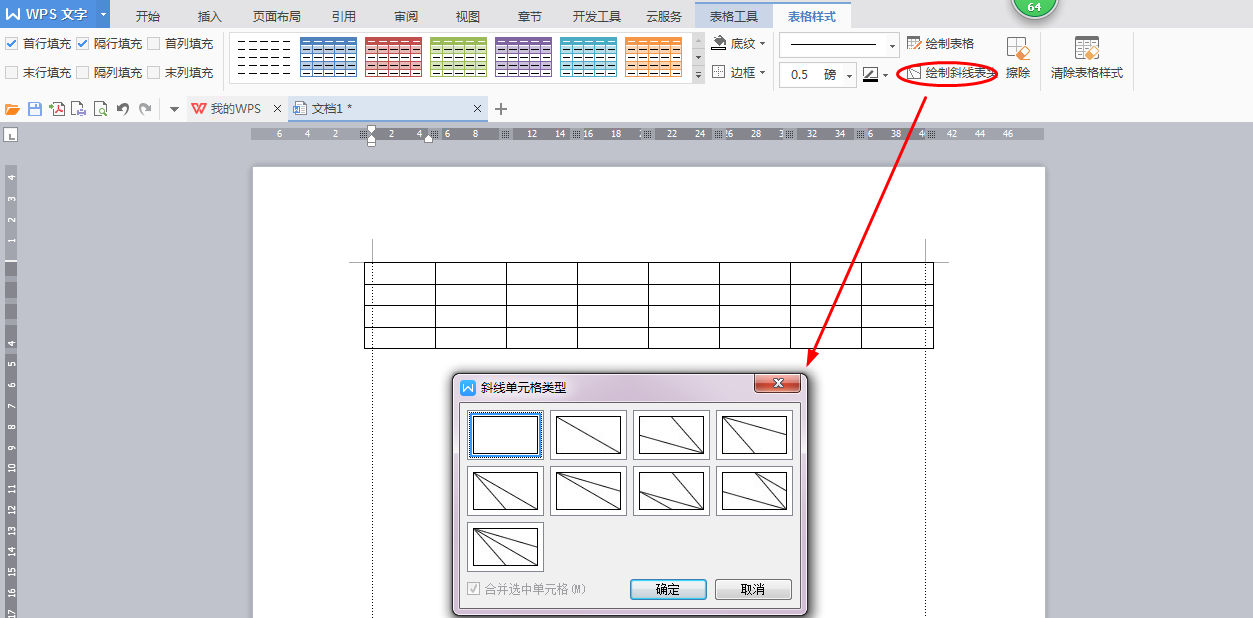1253x618 pixels.
Task: Choose the blank cell type without diagonal
Action: (x=505, y=435)
